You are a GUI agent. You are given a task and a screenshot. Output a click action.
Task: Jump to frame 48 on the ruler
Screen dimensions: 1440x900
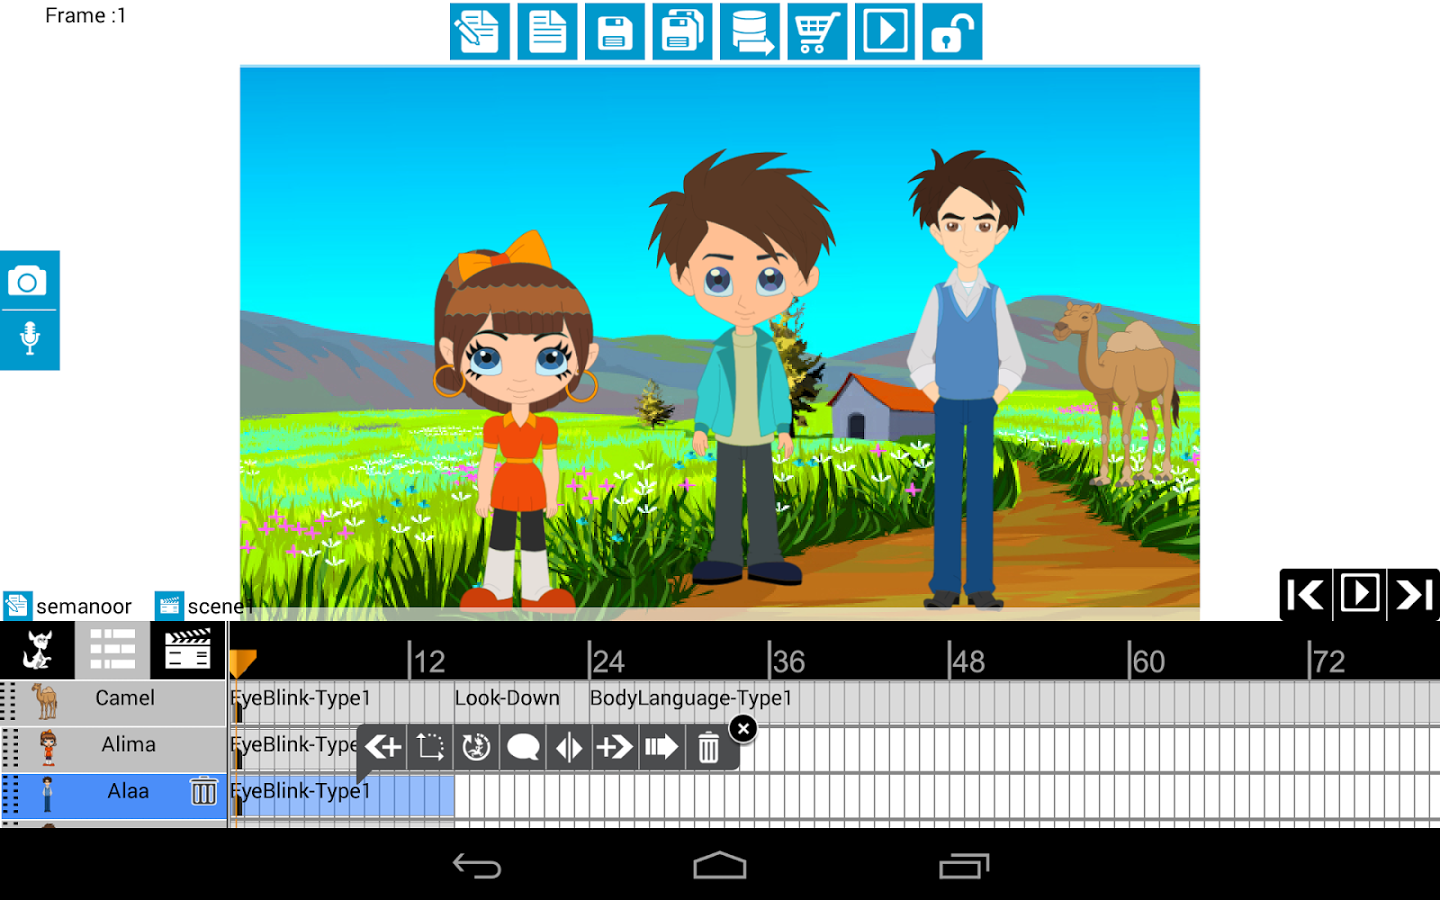click(968, 661)
